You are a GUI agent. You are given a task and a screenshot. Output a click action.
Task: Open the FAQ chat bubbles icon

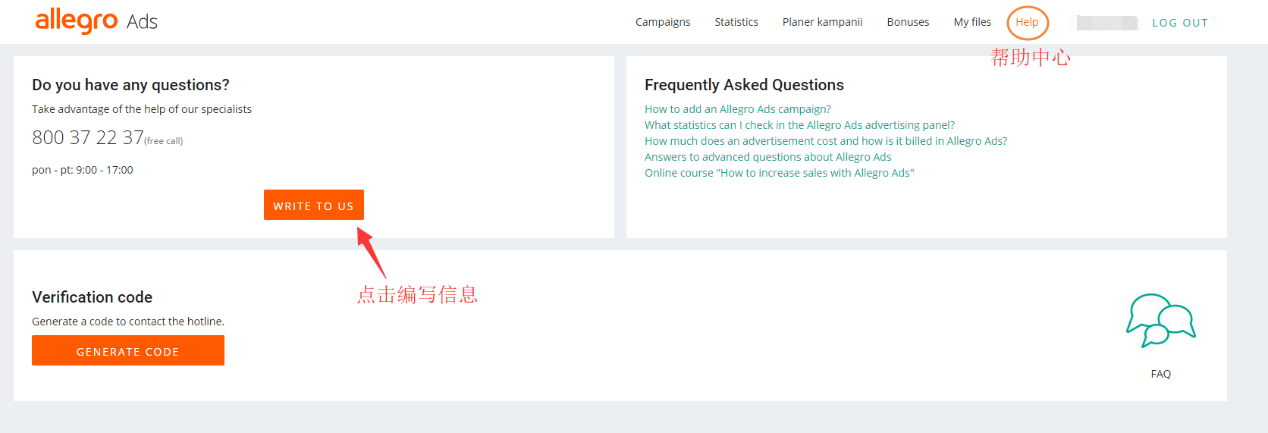(x=1161, y=321)
